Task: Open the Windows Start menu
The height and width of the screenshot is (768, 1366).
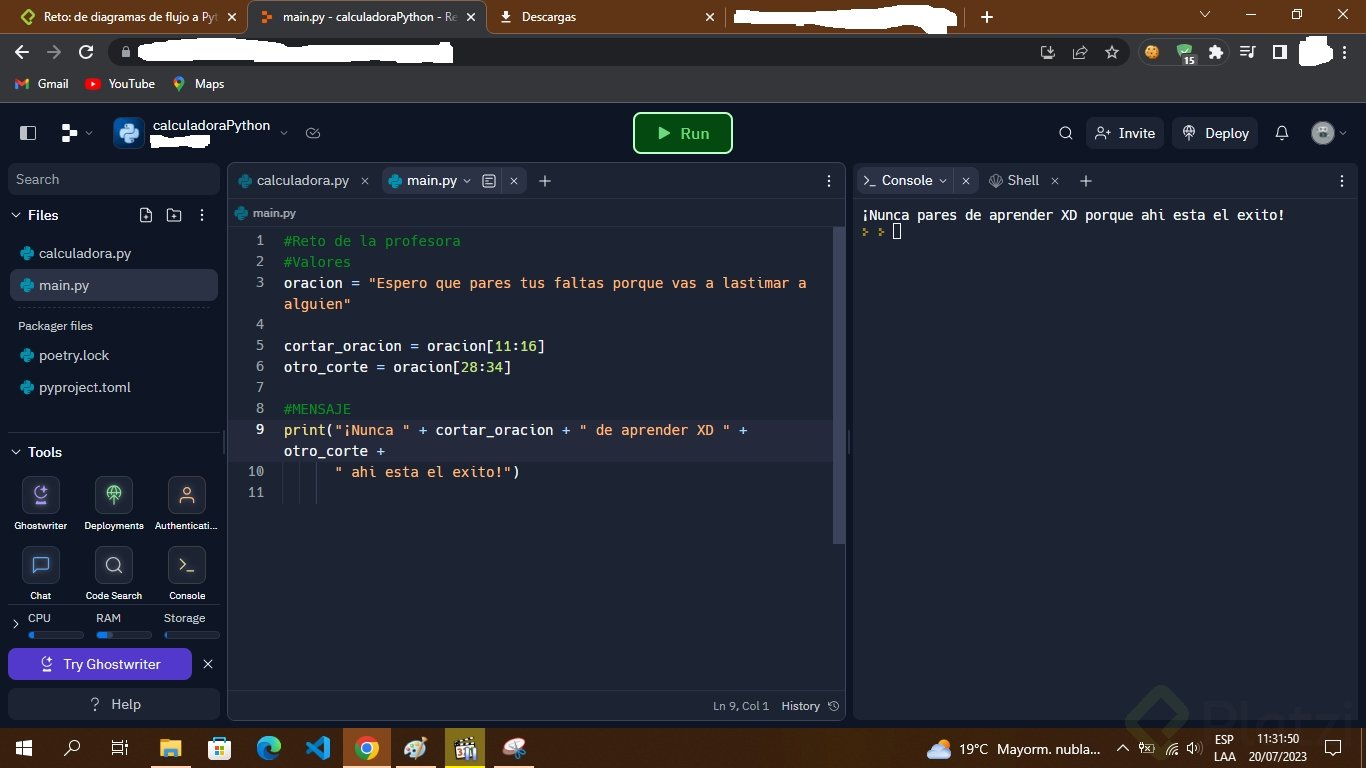Action: tap(24, 748)
